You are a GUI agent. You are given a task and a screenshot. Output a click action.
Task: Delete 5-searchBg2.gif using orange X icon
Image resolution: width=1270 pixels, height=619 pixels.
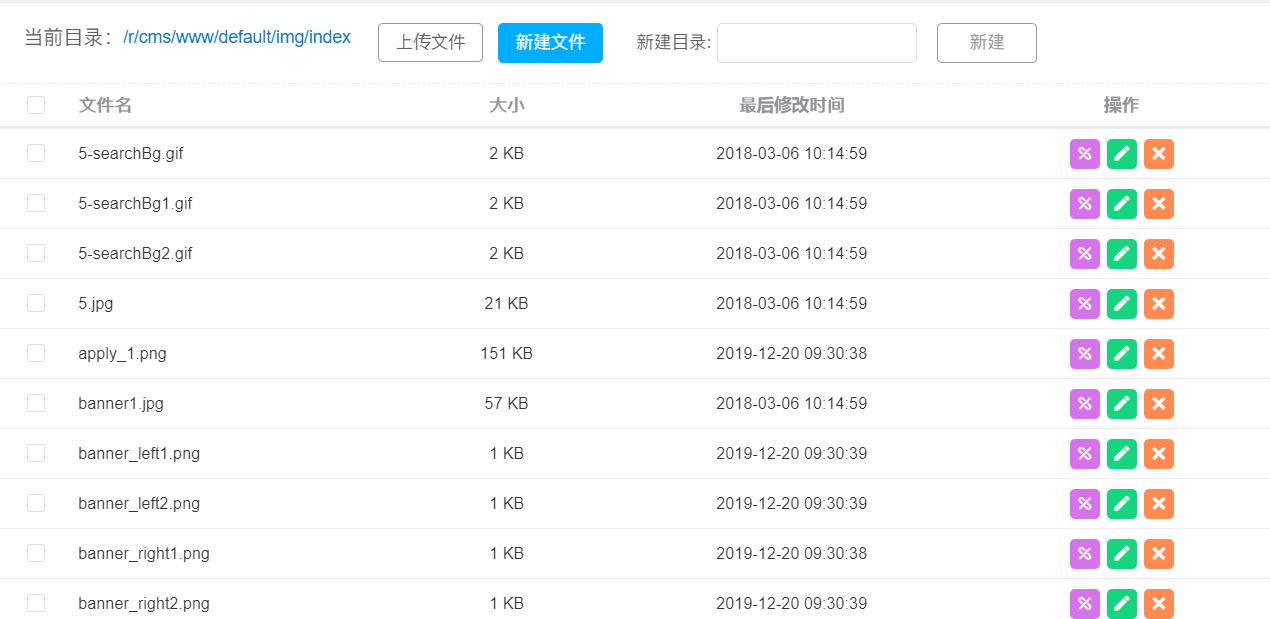tap(1159, 254)
